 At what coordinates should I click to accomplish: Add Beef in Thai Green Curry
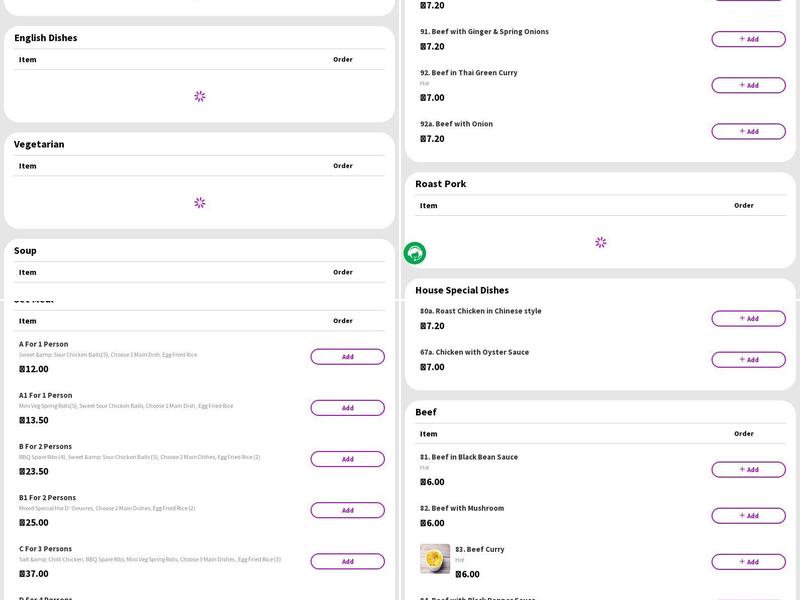(748, 85)
